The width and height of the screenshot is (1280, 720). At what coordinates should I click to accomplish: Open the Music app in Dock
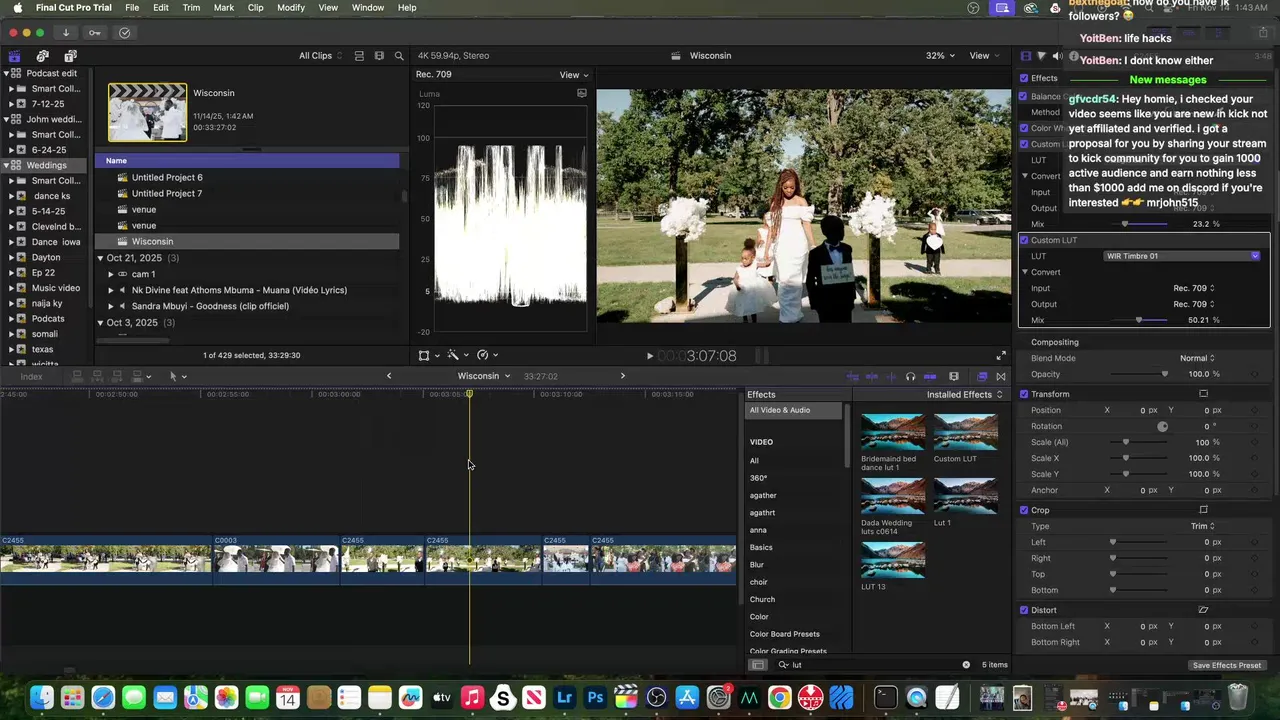pos(473,697)
